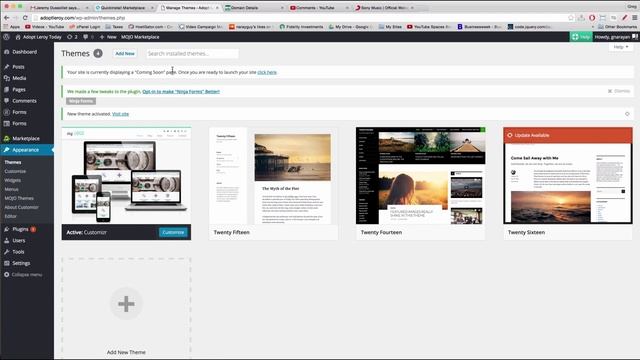The image size is (640, 360).
Task: Click the browser back arrow
Action: coord(7,18)
